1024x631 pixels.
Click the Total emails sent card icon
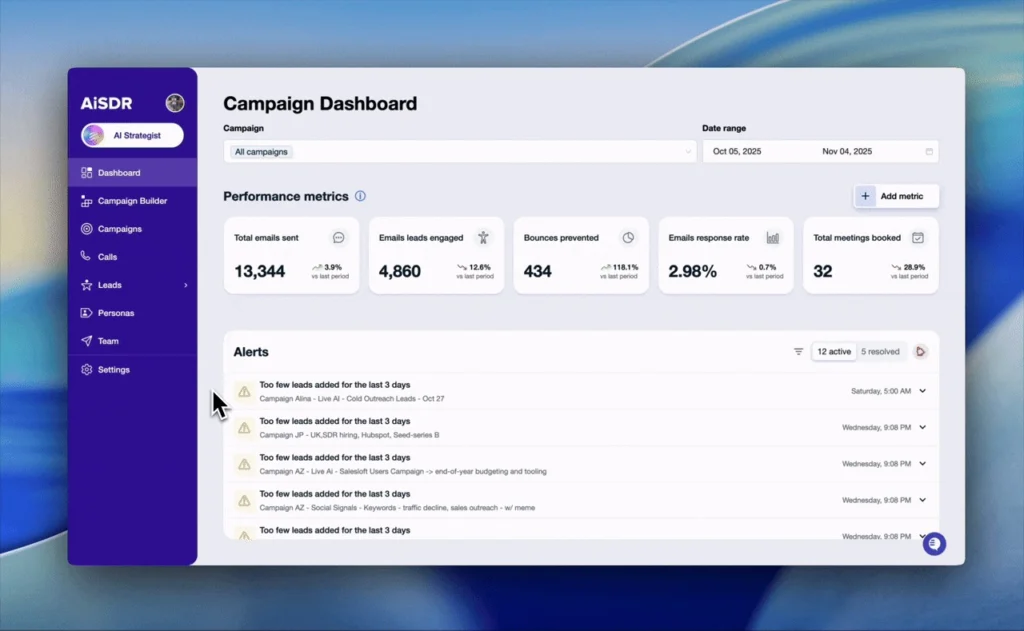point(339,238)
